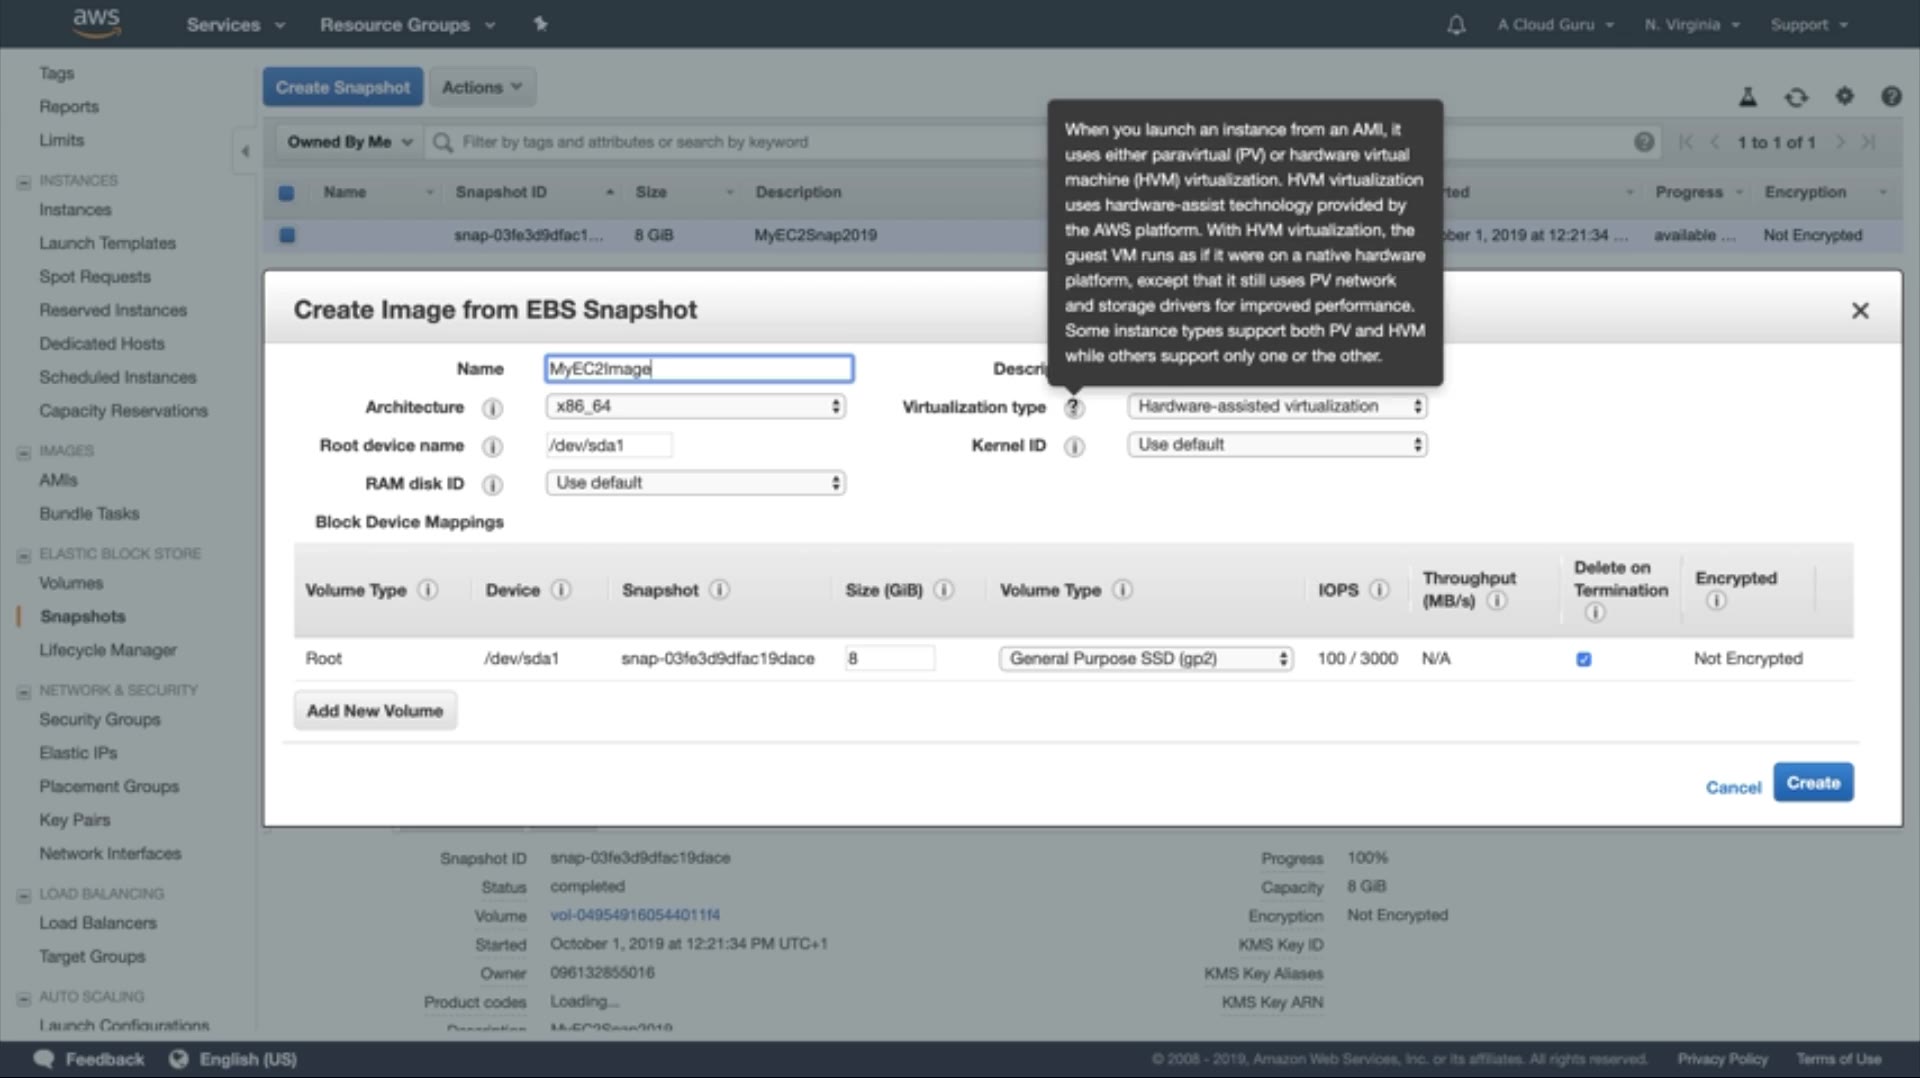Click Cancel in the dialog
Screen dimensions: 1920x1078
coord(1733,787)
